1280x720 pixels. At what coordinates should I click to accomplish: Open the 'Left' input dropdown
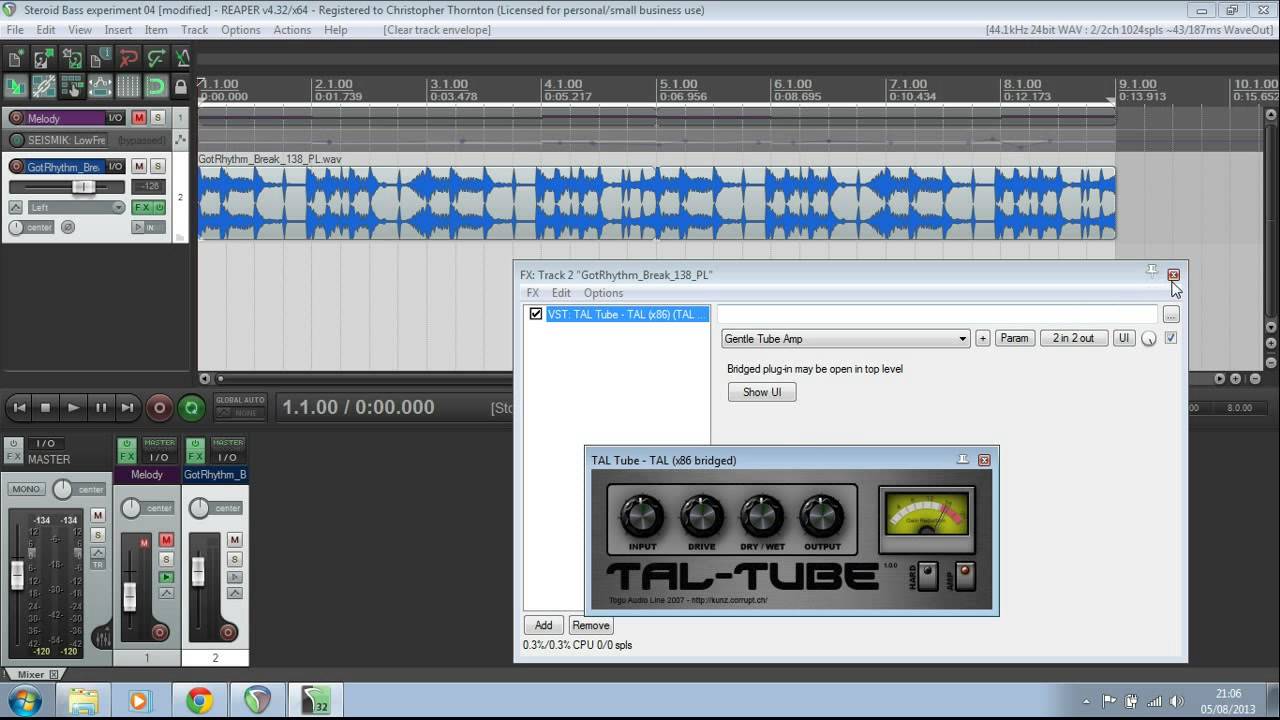(76, 208)
